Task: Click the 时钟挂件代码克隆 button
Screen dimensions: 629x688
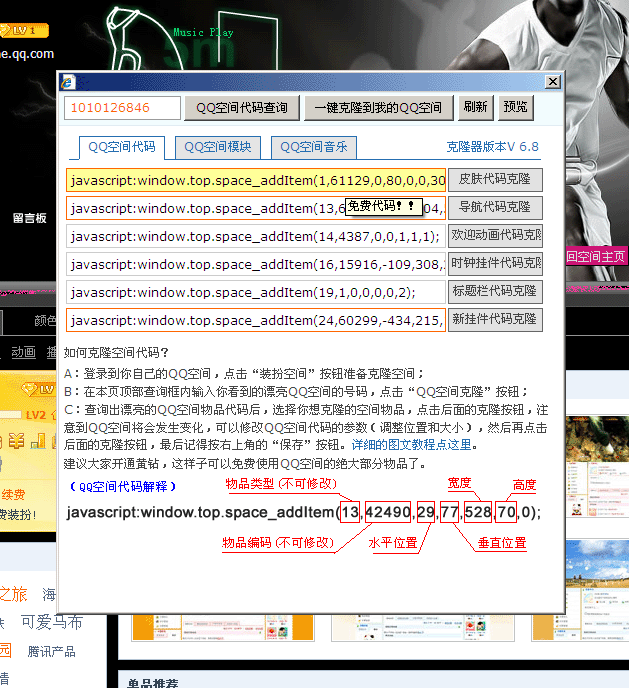Action: (x=495, y=264)
